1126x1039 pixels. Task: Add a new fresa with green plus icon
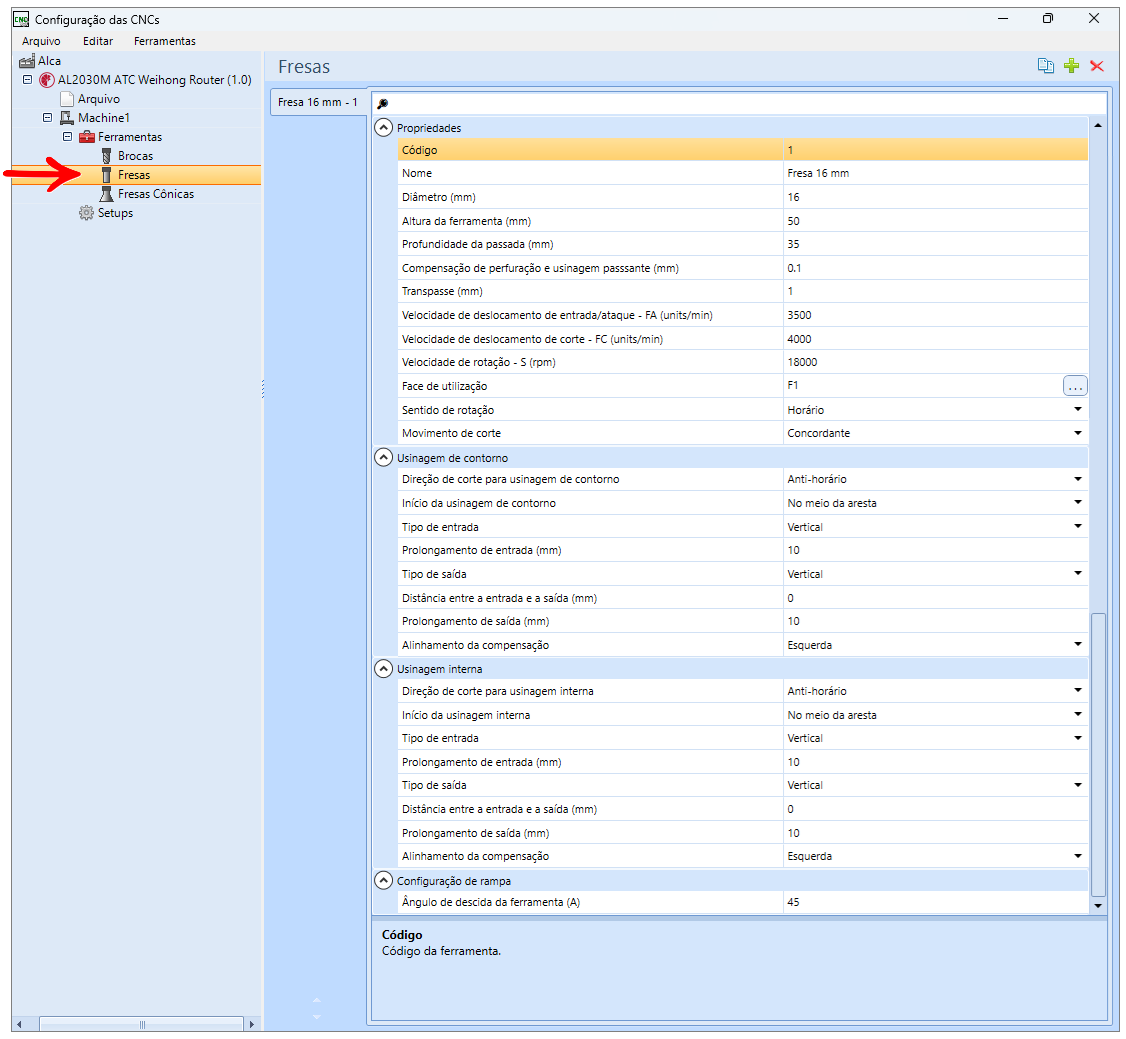pyautogui.click(x=1071, y=66)
